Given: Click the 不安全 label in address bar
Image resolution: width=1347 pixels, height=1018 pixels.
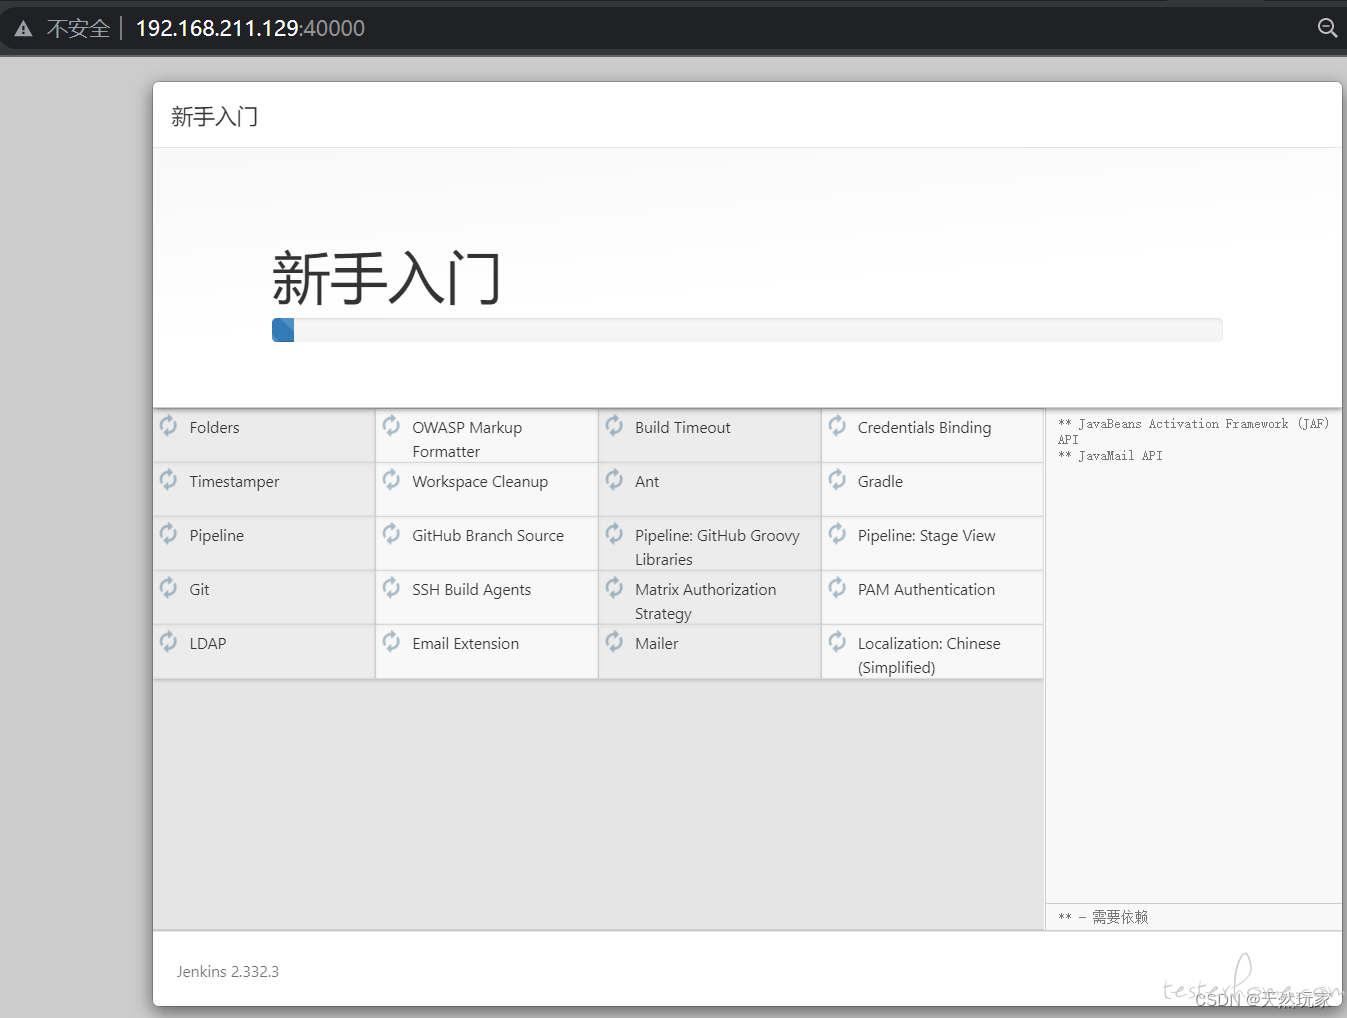Looking at the screenshot, I should pos(78,29).
